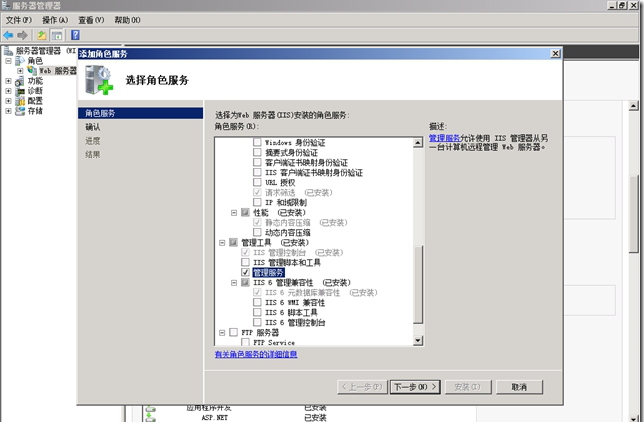
Task: Check 动态内容压缩 checkbox
Action: 257,232
